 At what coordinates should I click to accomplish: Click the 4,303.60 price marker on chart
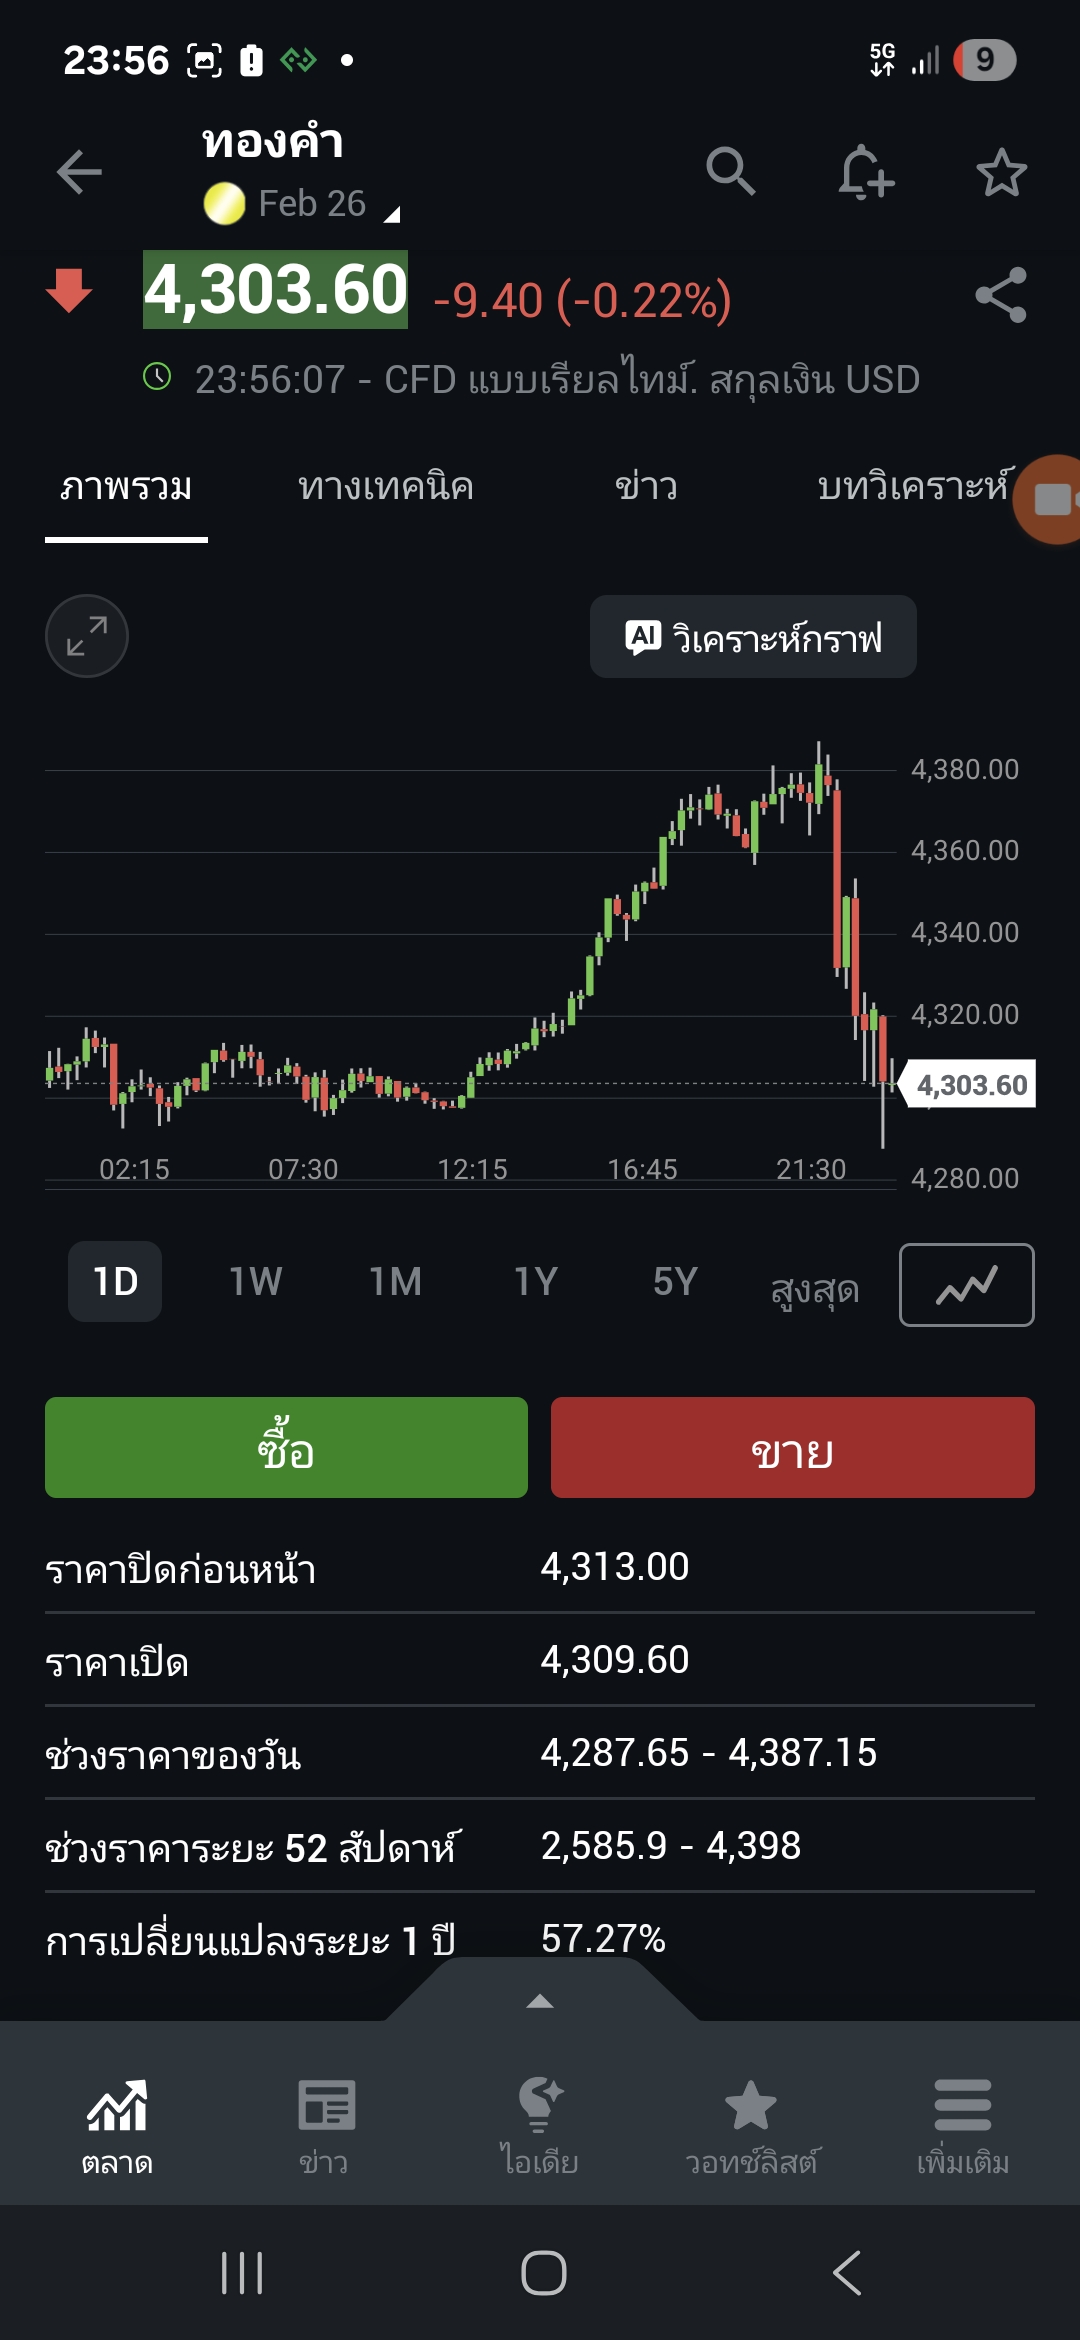coord(971,1085)
